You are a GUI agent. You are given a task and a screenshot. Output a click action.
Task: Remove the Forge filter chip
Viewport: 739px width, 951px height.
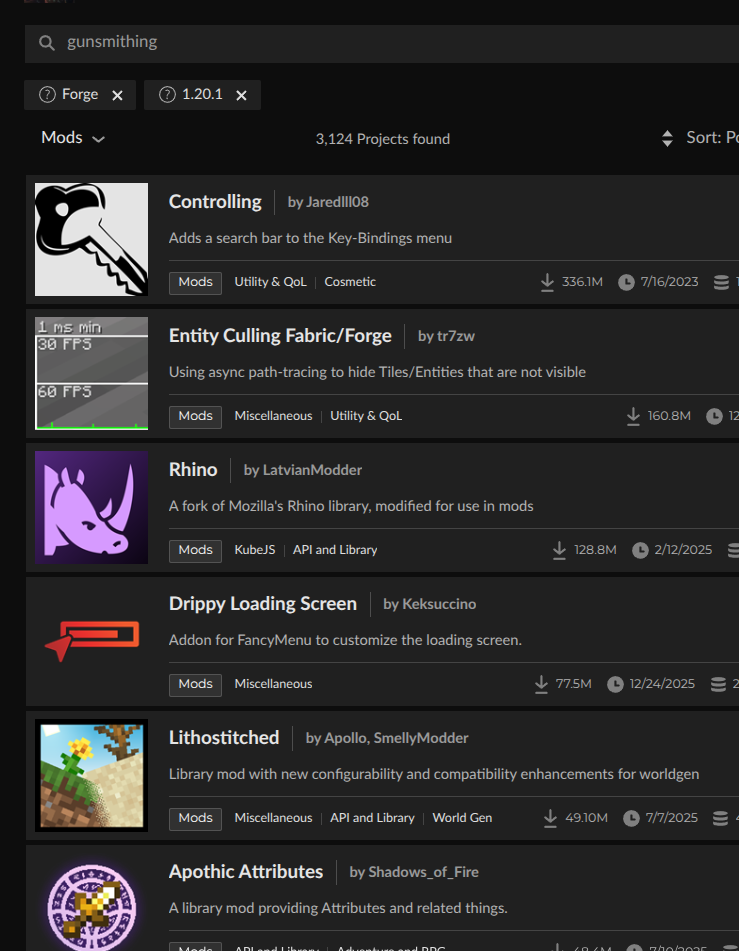tap(117, 96)
